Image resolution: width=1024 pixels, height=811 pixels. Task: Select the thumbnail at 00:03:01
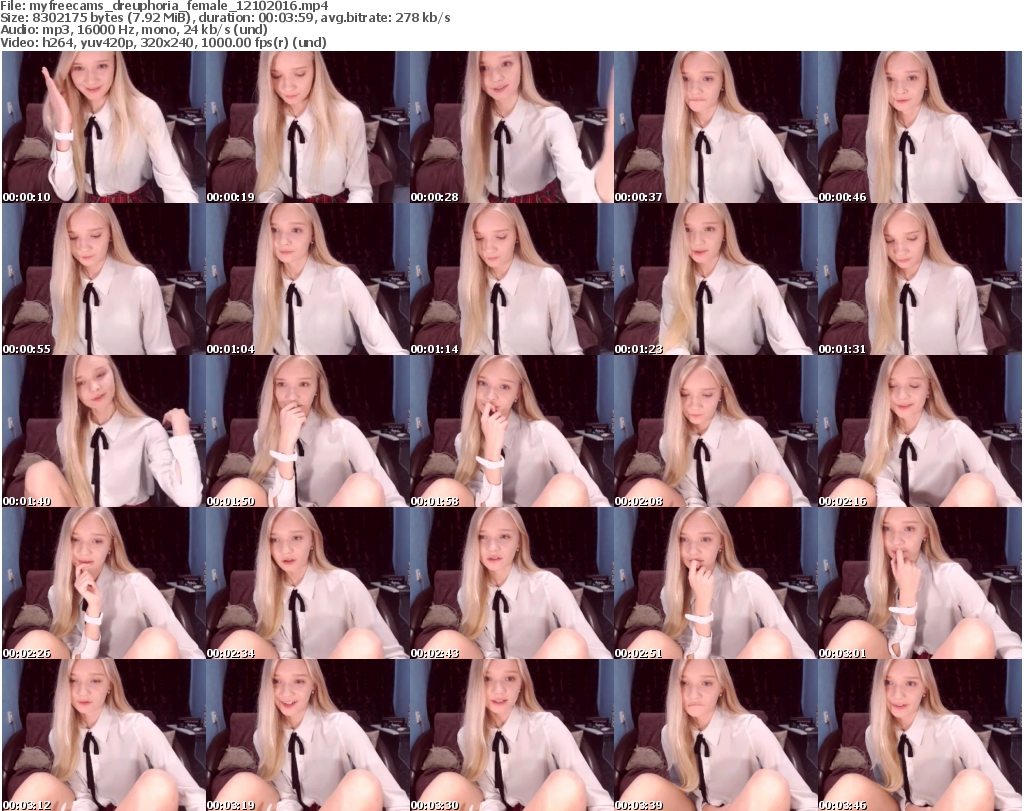(918, 583)
